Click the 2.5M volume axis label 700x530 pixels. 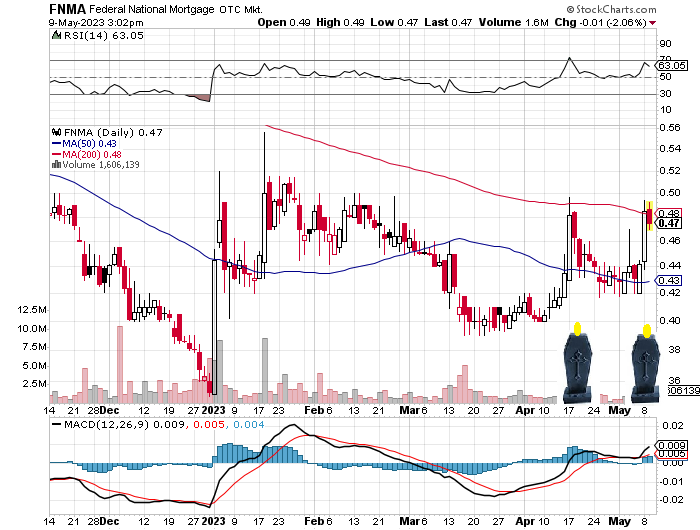coord(35,384)
